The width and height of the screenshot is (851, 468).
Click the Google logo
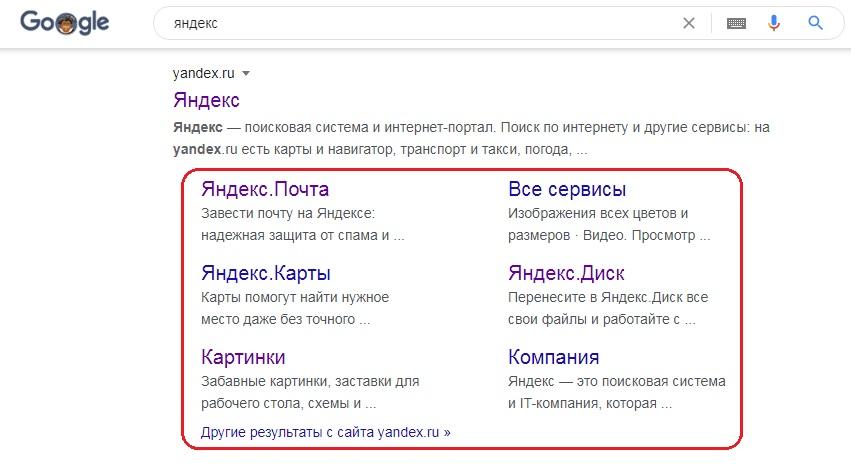click(65, 23)
